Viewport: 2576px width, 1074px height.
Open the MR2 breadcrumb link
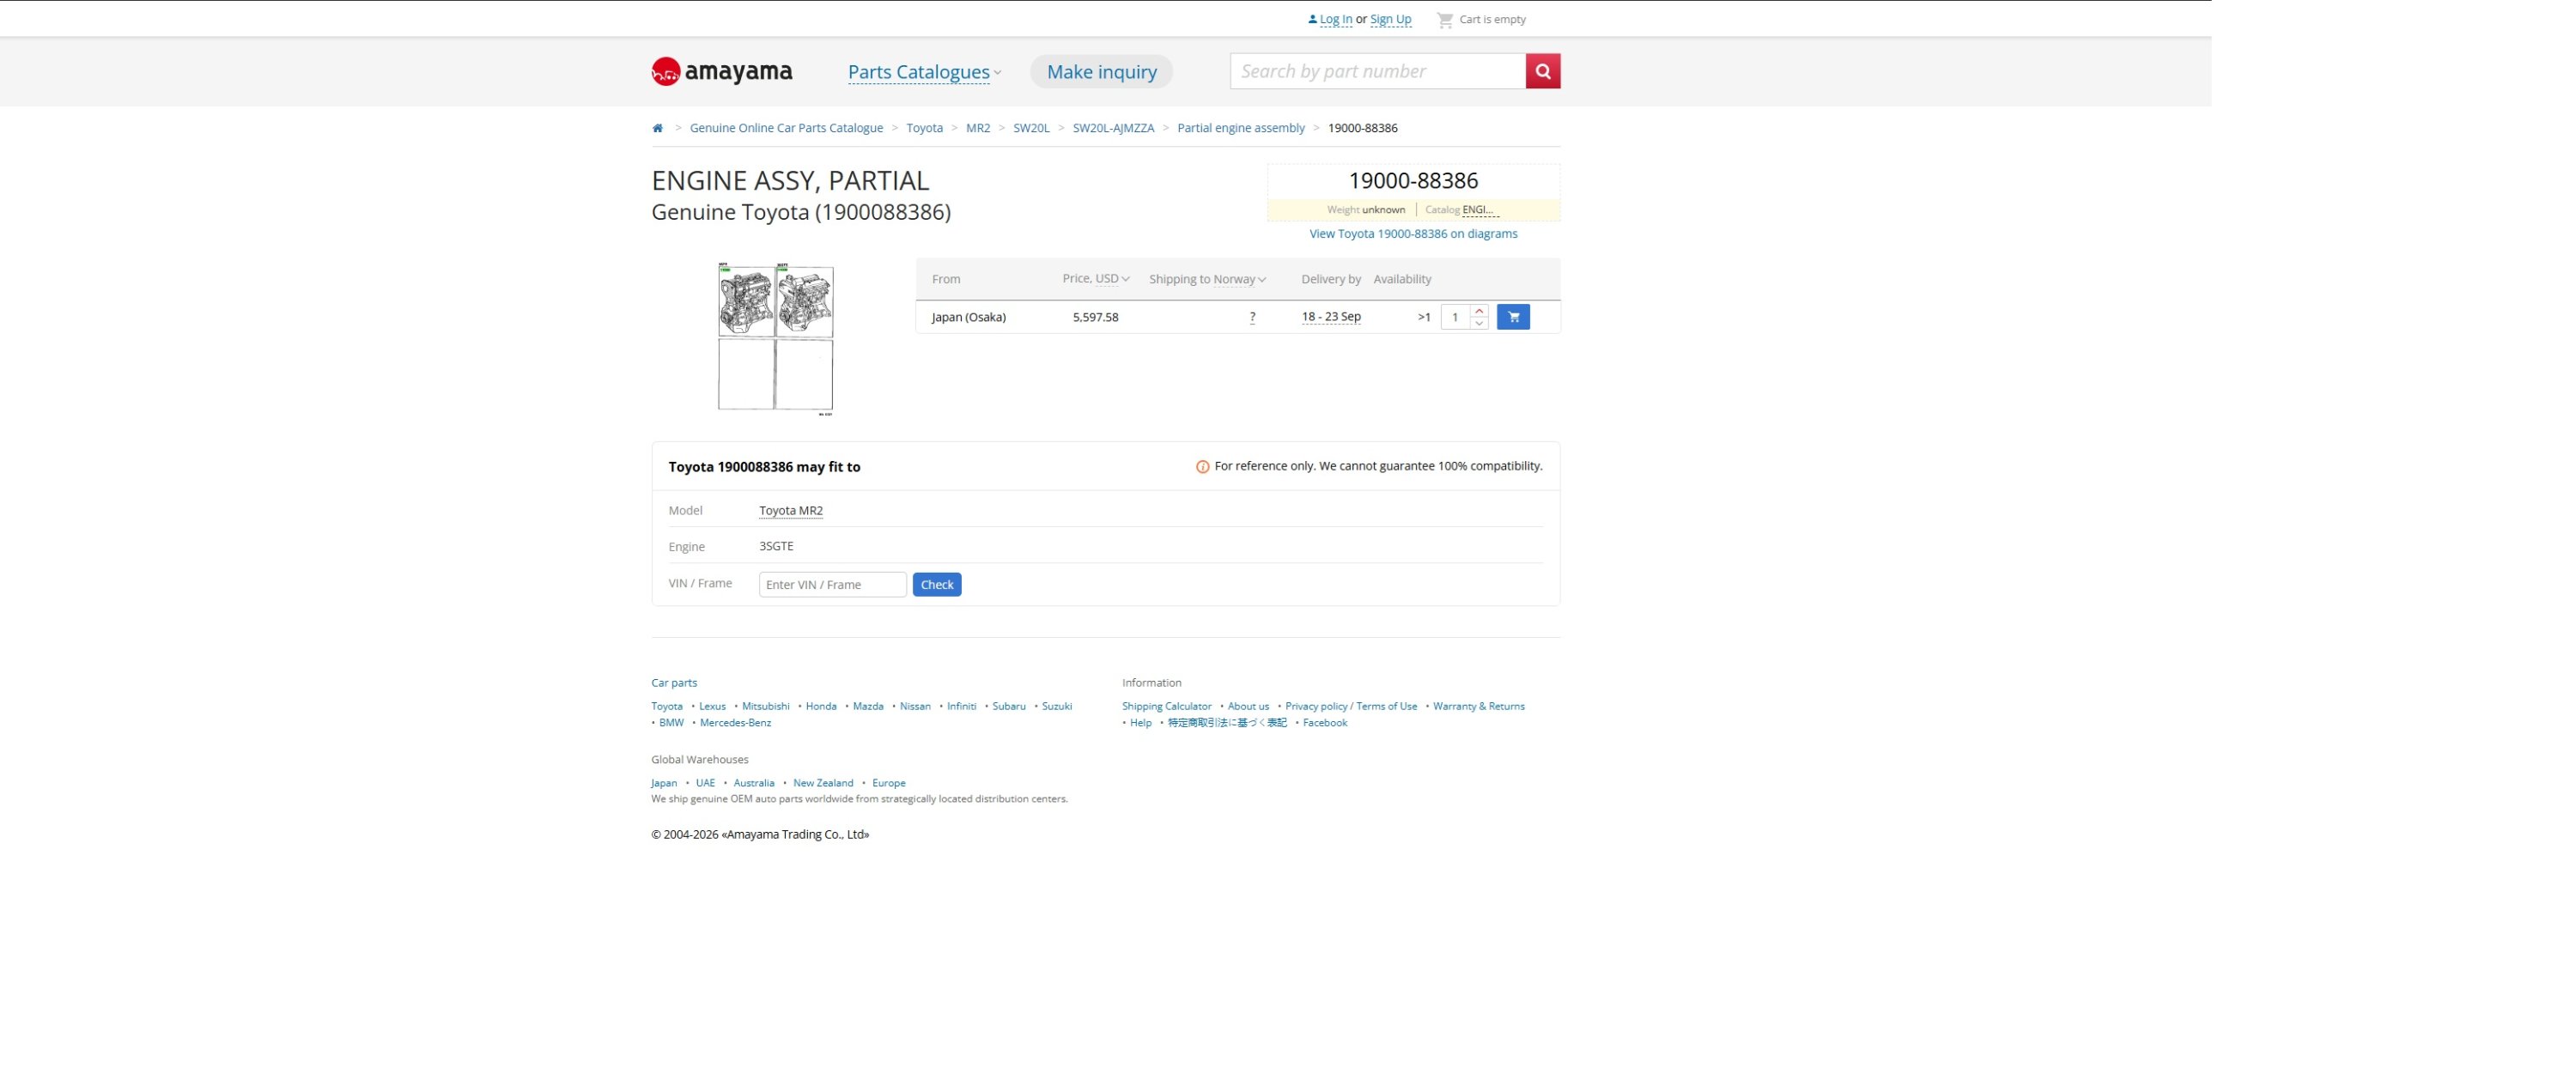click(x=977, y=128)
